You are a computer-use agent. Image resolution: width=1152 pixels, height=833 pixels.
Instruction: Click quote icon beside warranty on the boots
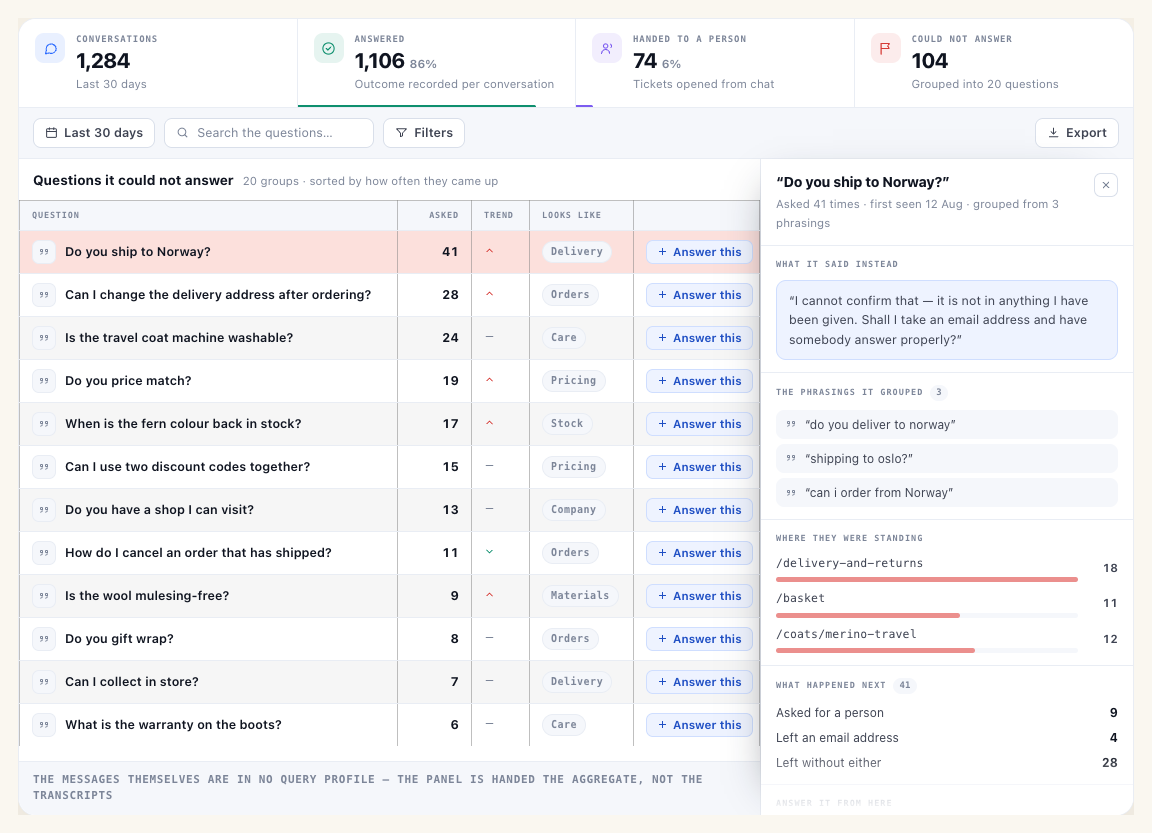coord(44,725)
